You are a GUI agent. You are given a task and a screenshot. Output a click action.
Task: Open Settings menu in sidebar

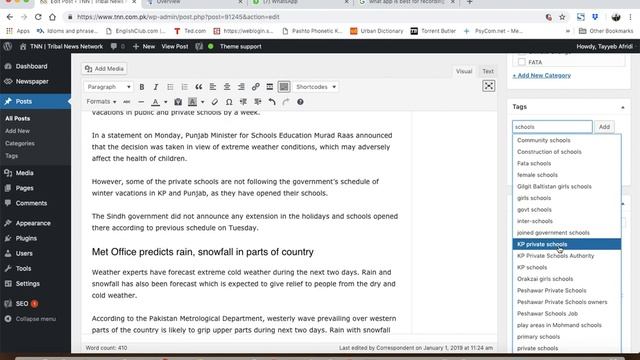(27, 284)
